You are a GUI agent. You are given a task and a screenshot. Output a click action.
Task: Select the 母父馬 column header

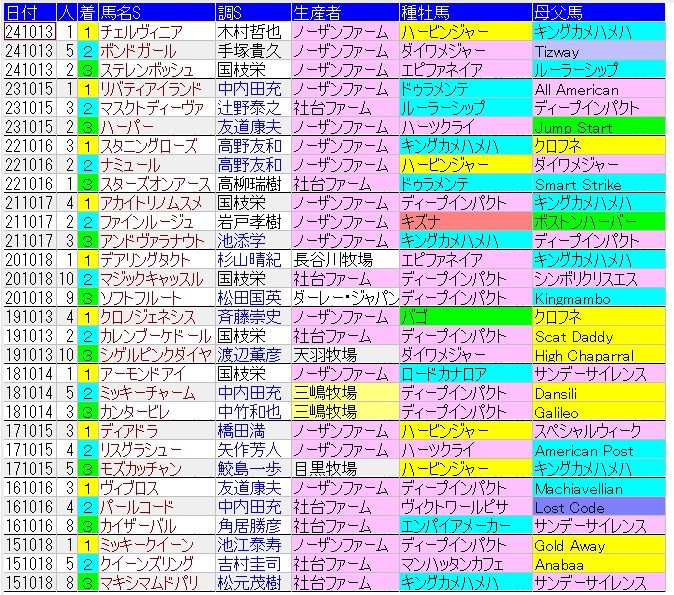tap(560, 11)
